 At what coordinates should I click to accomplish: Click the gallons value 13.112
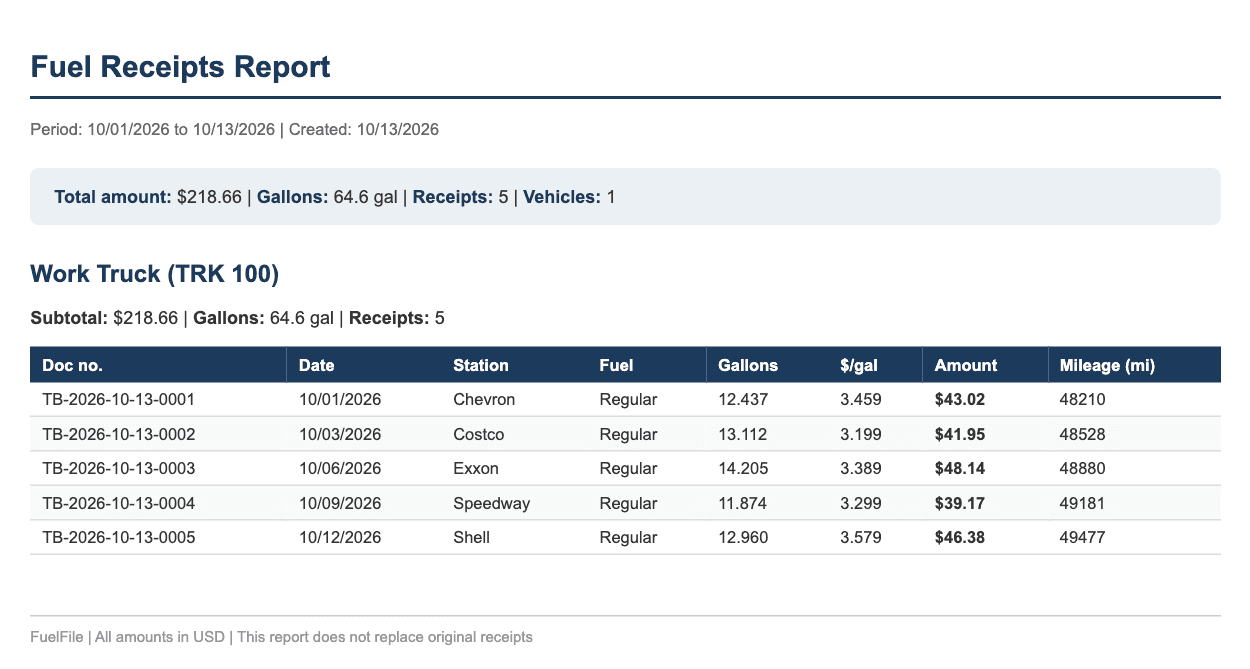tap(743, 434)
